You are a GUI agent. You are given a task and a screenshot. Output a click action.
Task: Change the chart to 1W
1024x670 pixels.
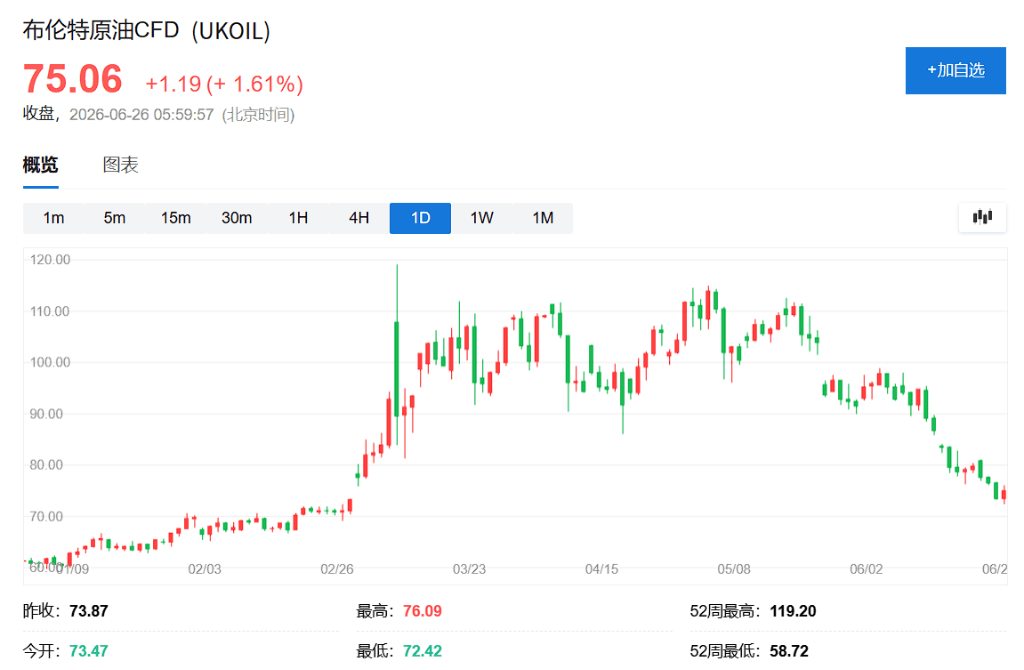click(x=481, y=218)
